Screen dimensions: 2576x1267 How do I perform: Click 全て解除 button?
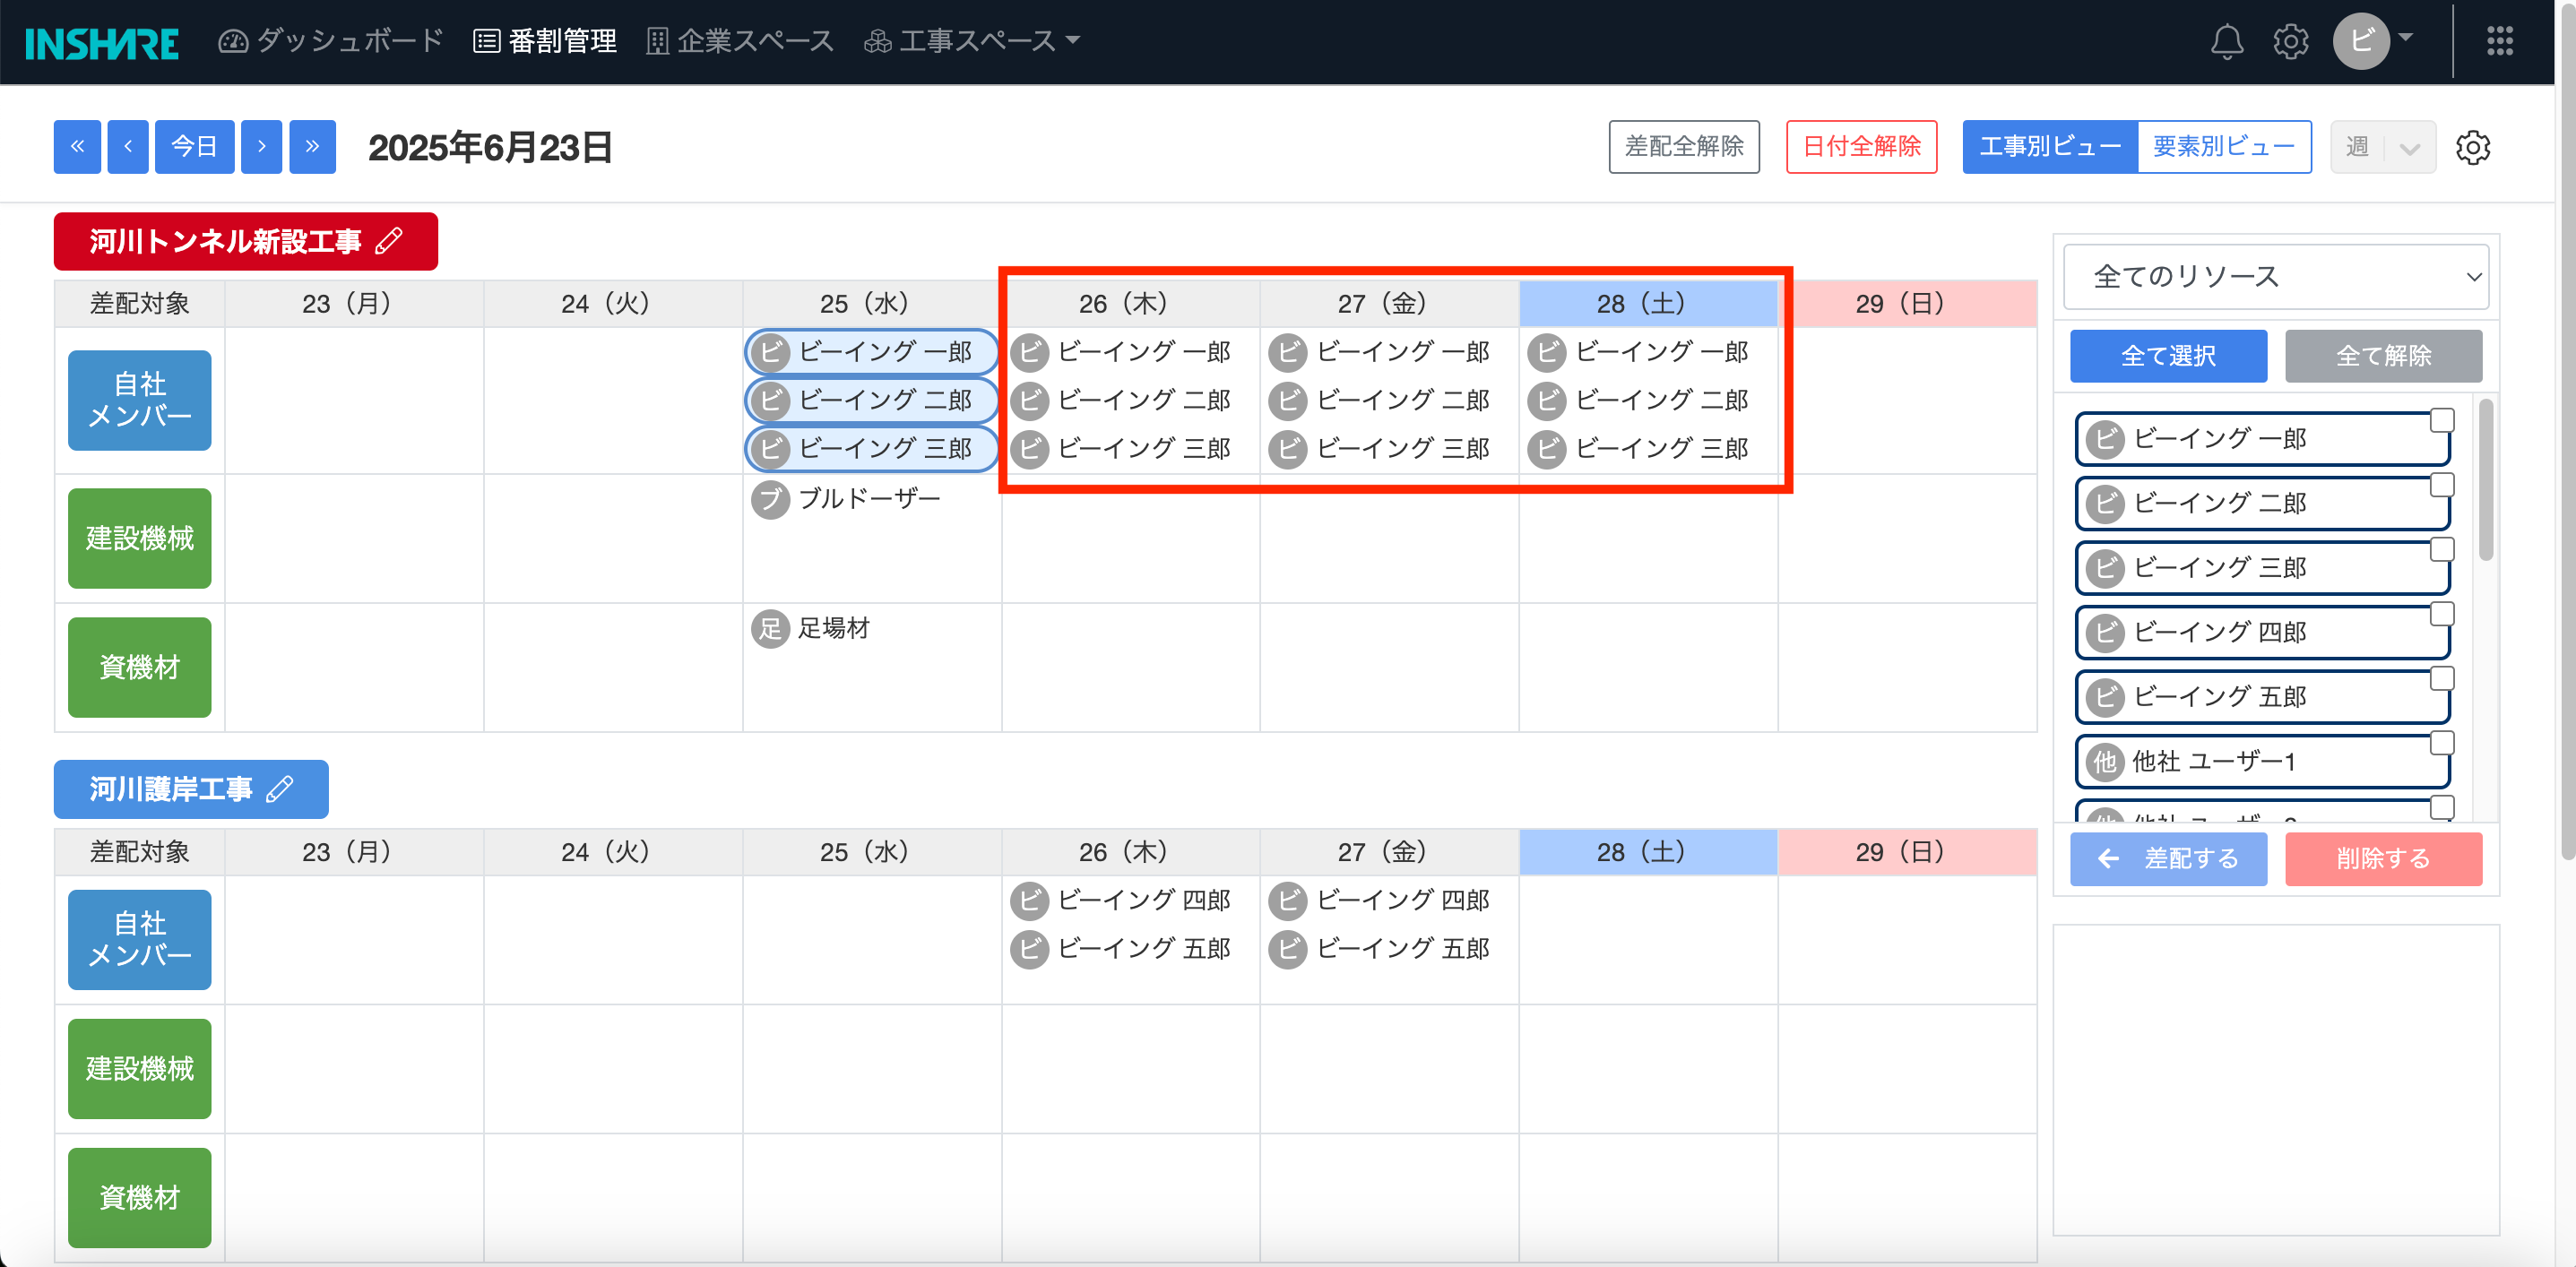click(2383, 356)
